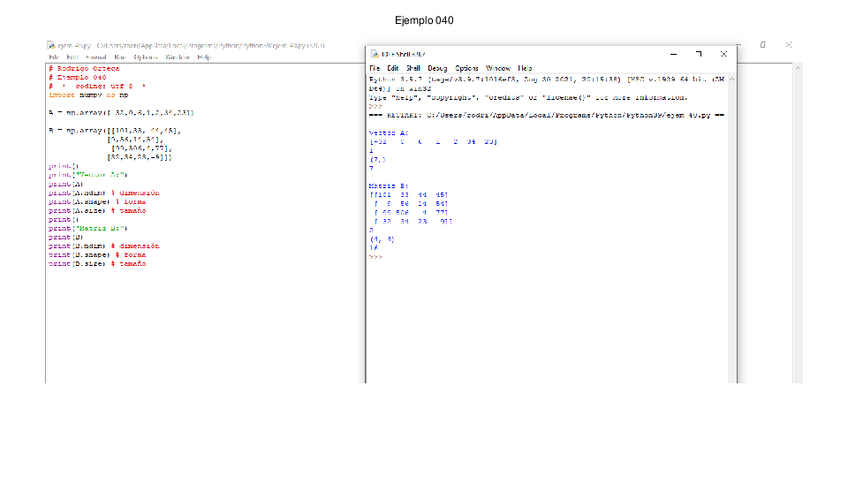848x477 pixels.
Task: Click the '[[101 33 44 45]' matrix row in the shell
Action: 409,195
